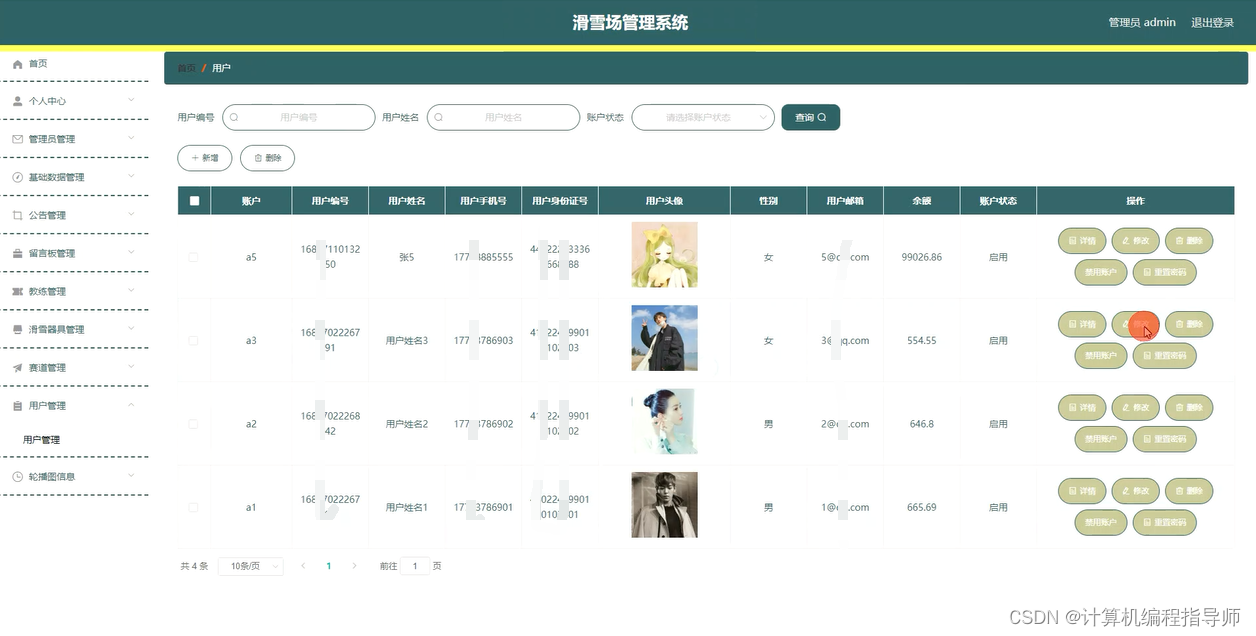Check the row checkbox for a3
Image resolution: width=1256 pixels, height=636 pixels.
pos(193,341)
